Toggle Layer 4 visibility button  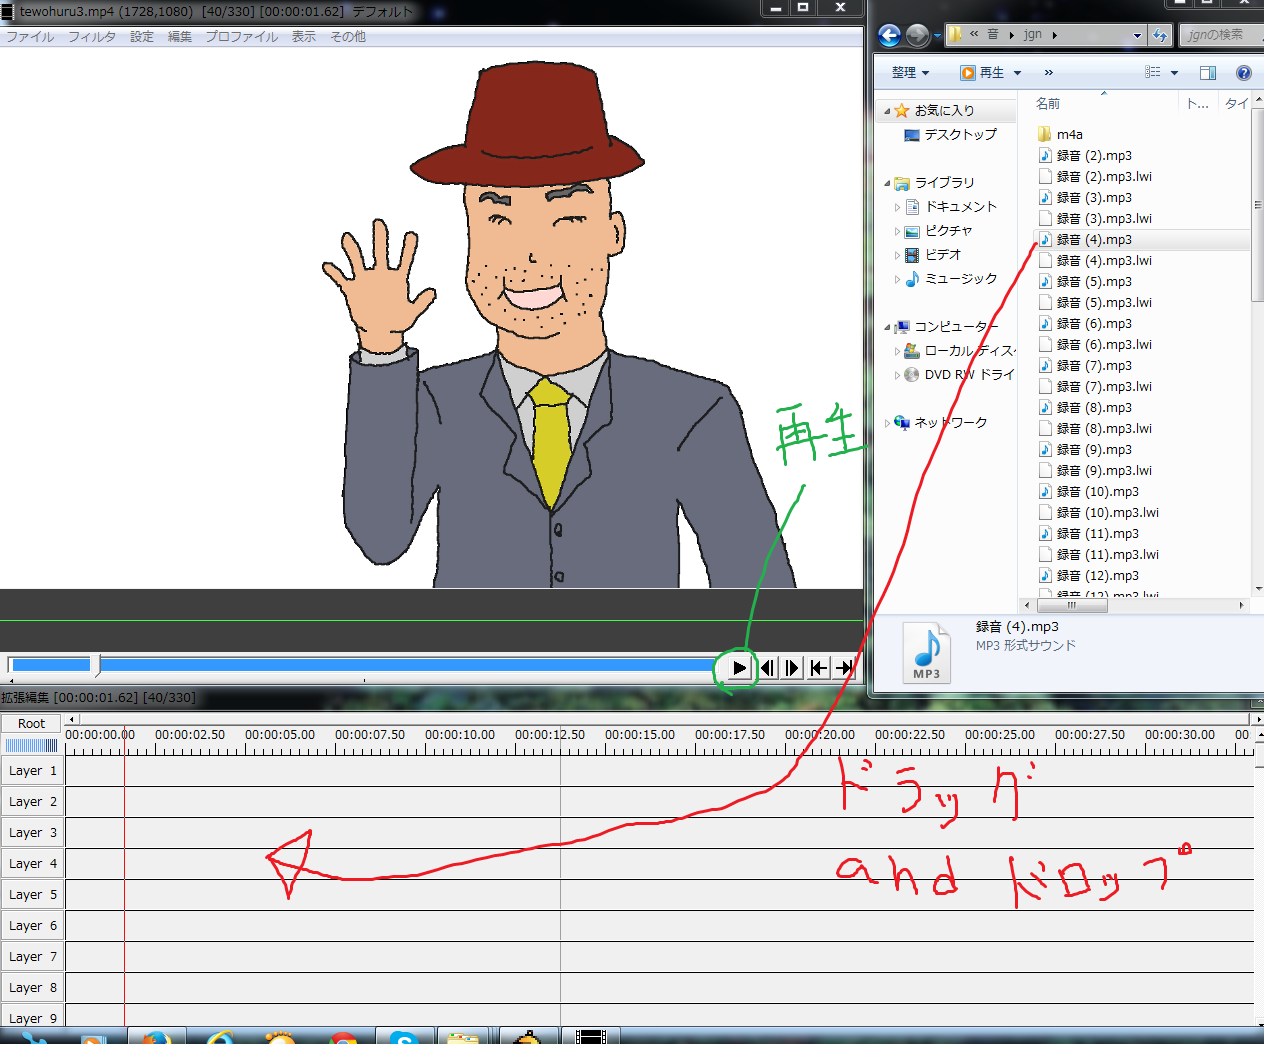(32, 864)
